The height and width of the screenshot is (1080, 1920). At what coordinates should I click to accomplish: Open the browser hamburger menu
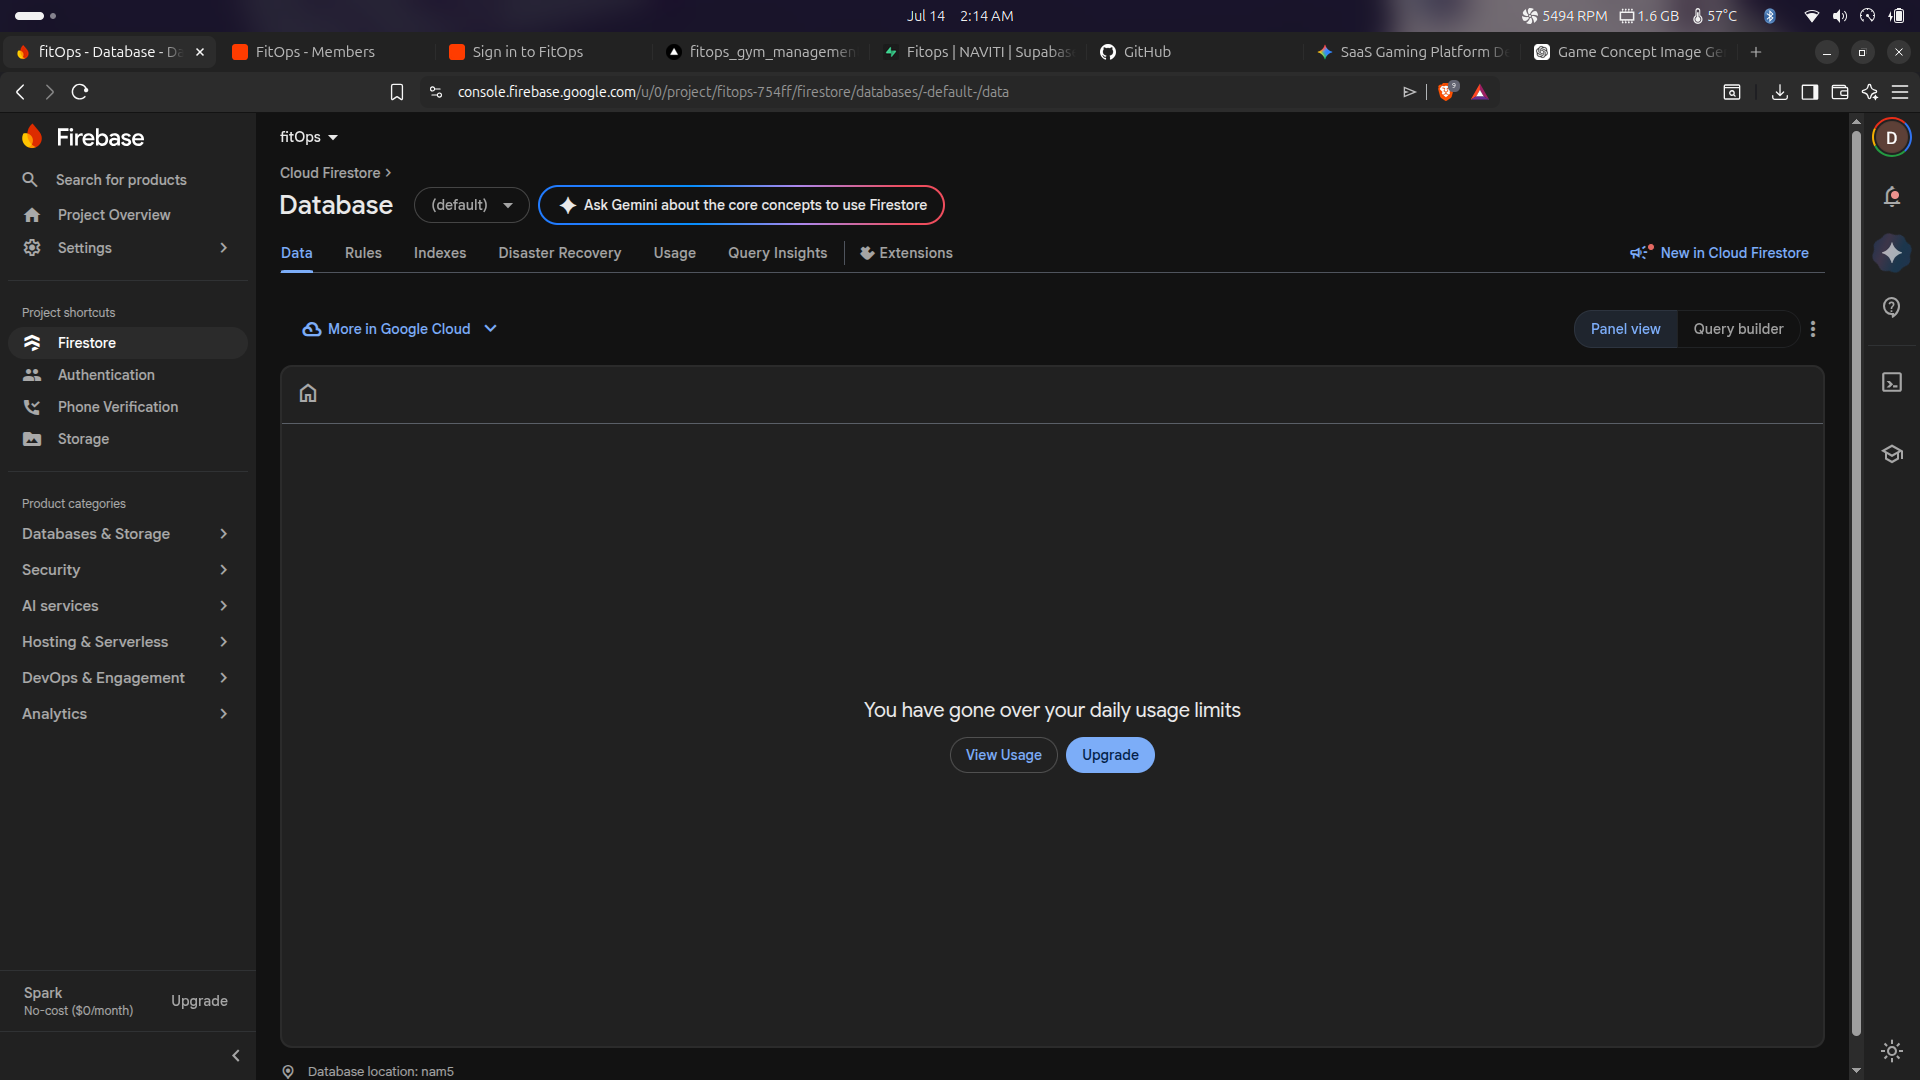click(1900, 92)
